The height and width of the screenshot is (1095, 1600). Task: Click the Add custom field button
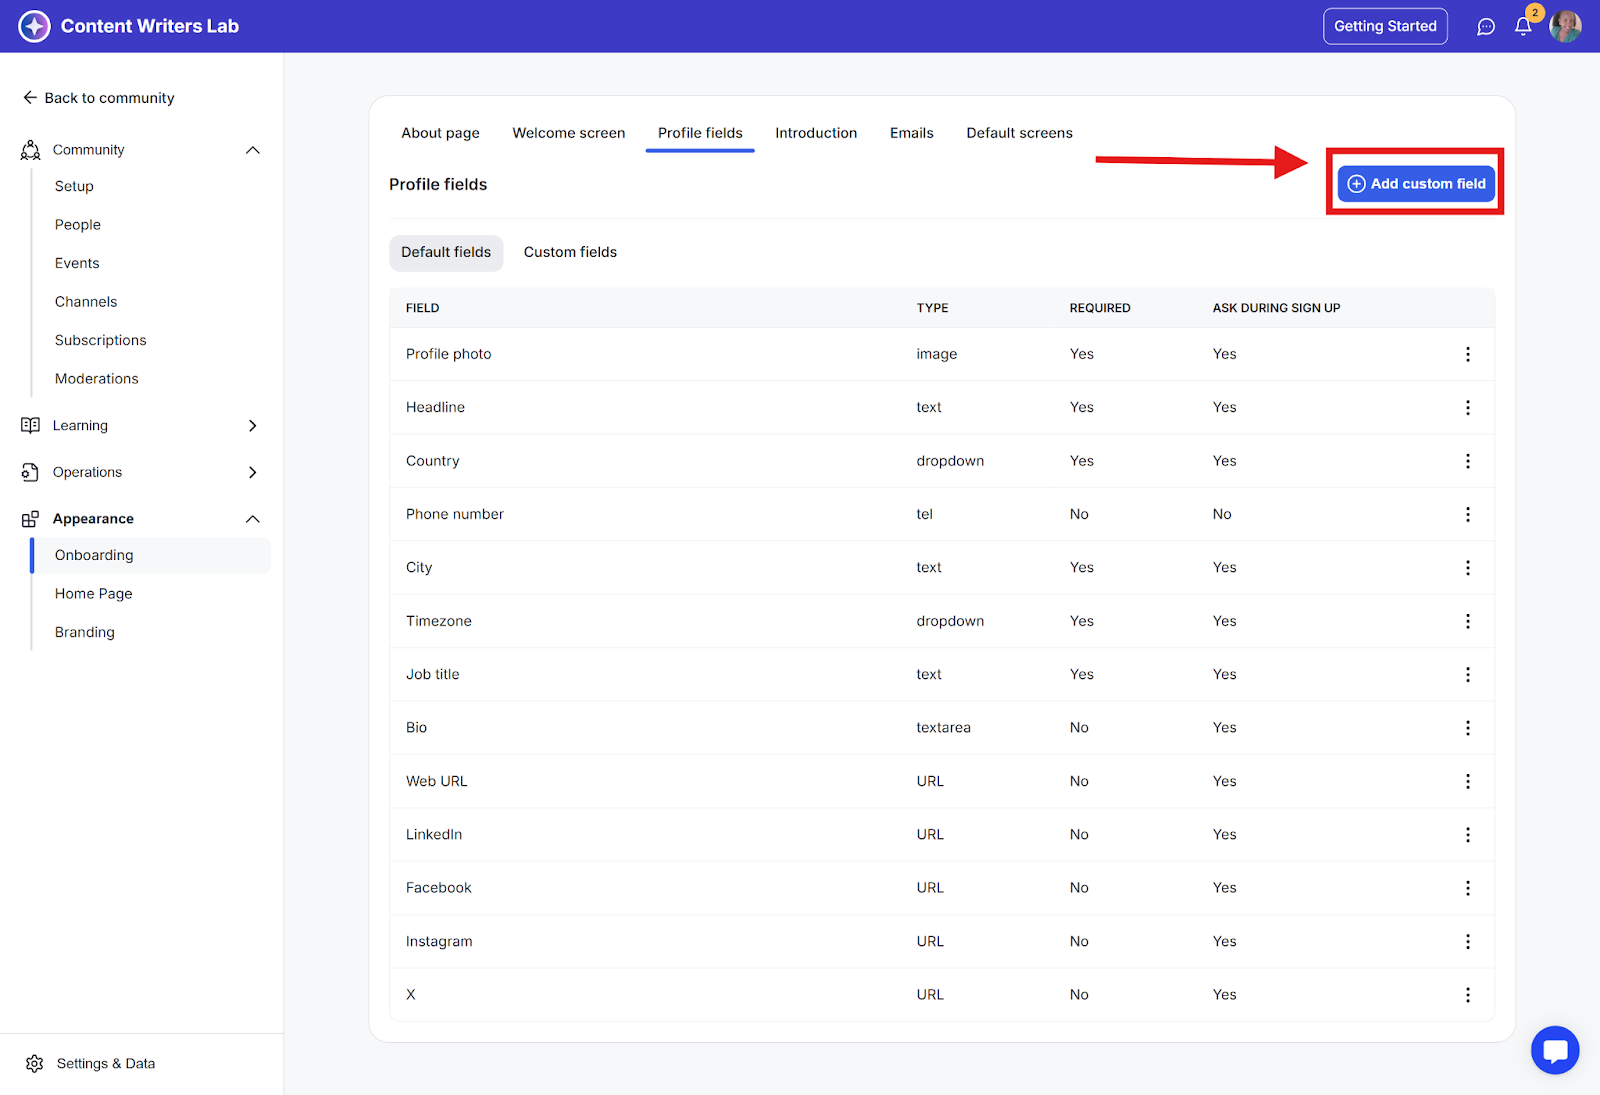pos(1416,184)
